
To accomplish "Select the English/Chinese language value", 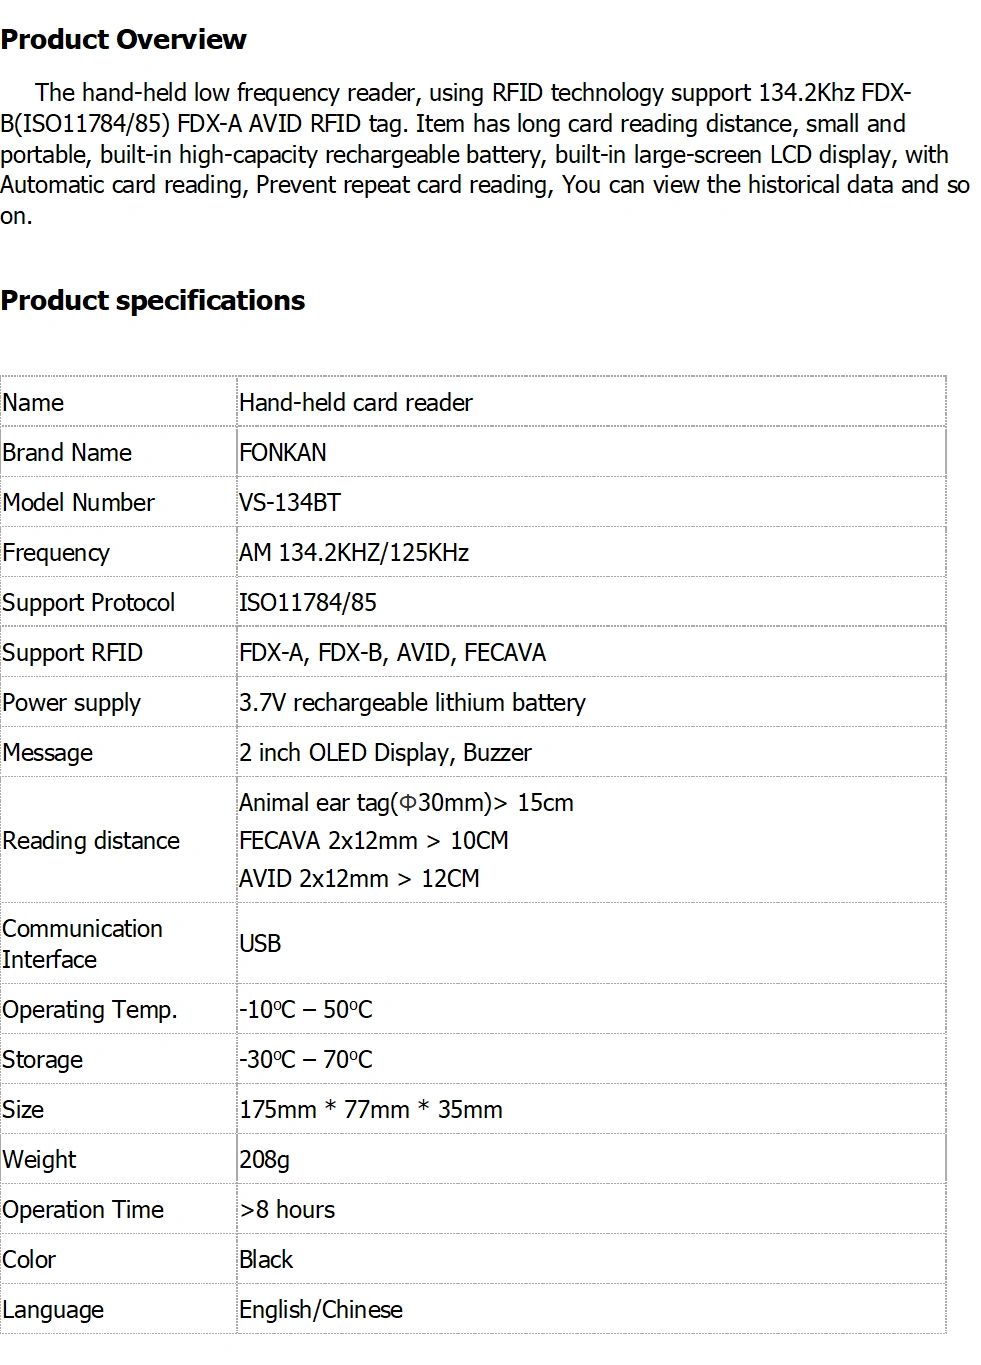I will click(x=320, y=1310).
